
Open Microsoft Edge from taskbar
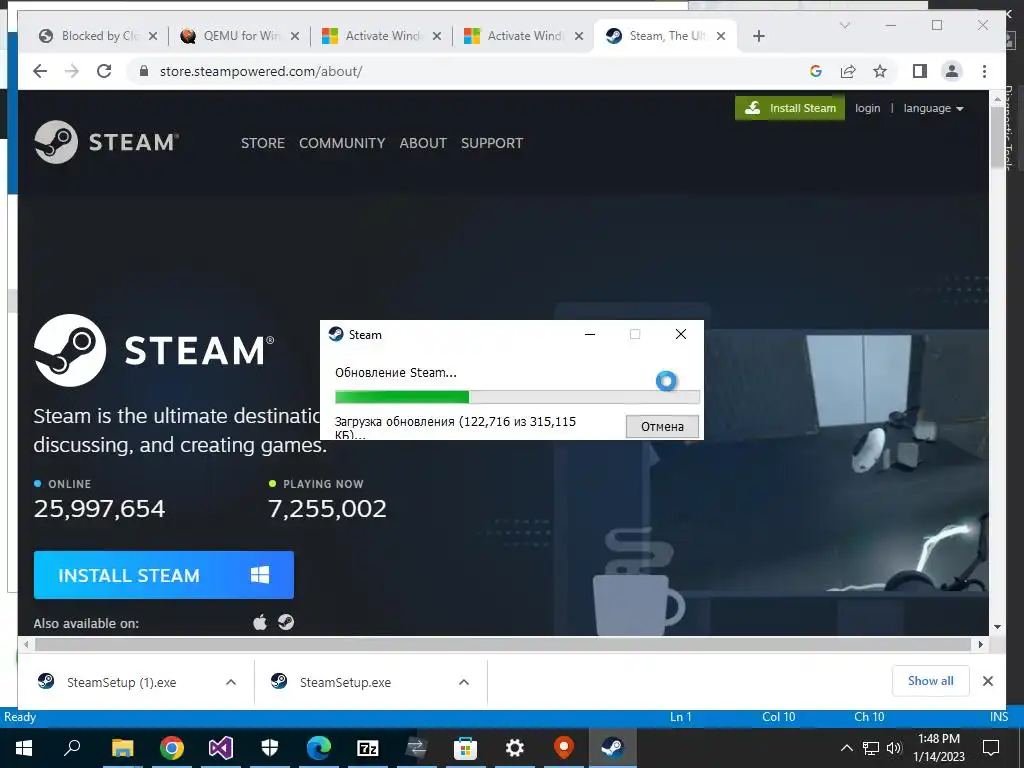point(319,748)
